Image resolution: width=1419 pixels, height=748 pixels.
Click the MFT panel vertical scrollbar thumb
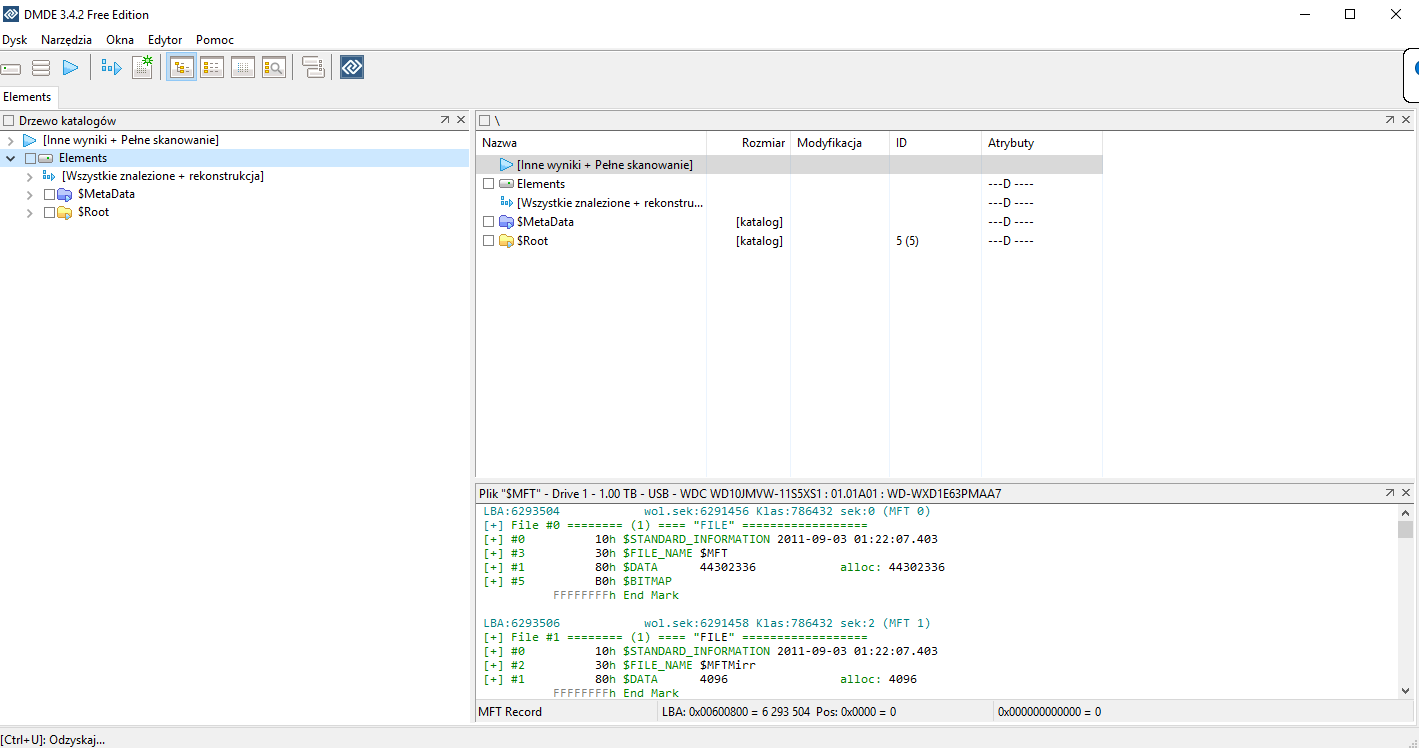1405,529
